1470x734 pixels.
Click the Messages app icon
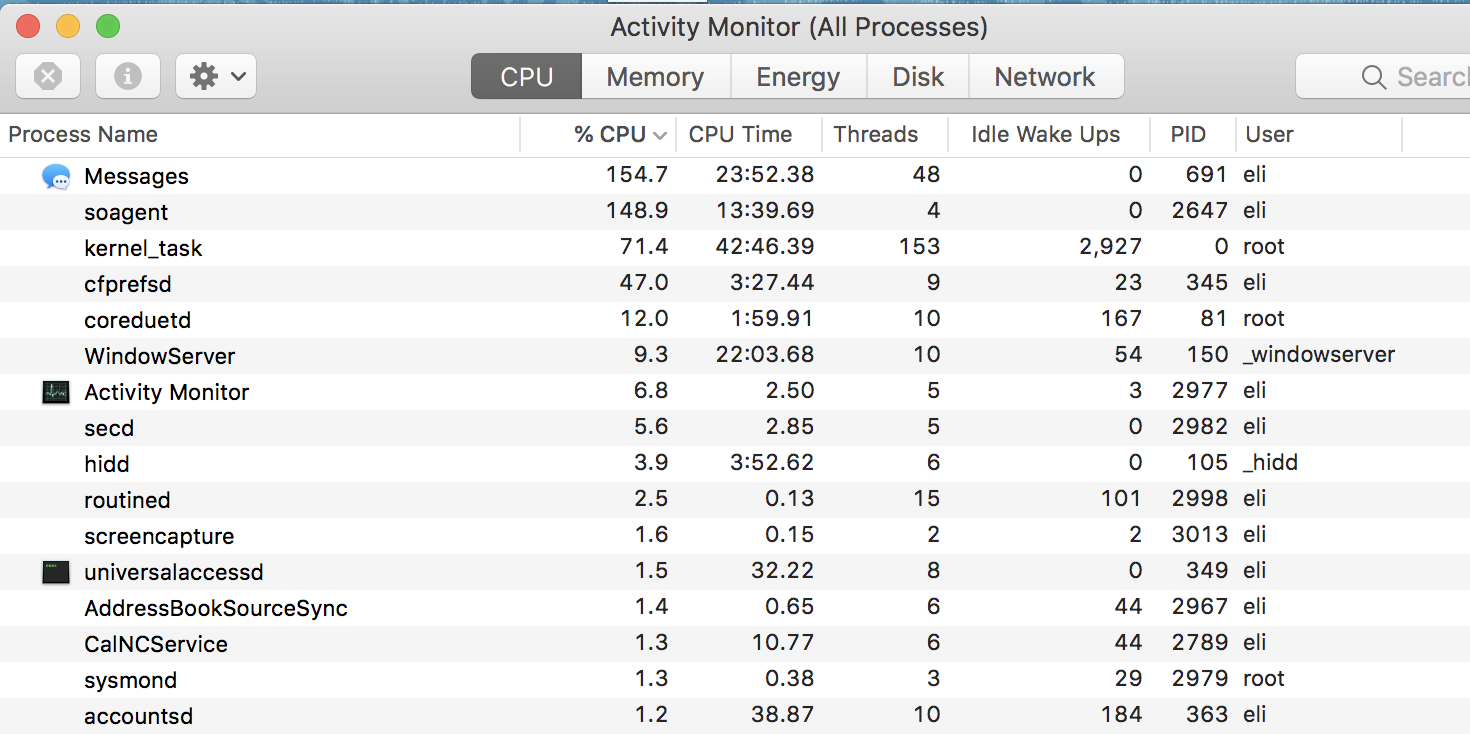(x=56, y=177)
